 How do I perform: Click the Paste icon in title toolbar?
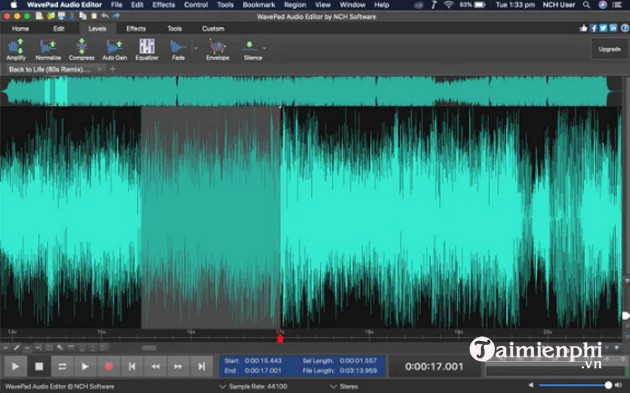[94, 16]
